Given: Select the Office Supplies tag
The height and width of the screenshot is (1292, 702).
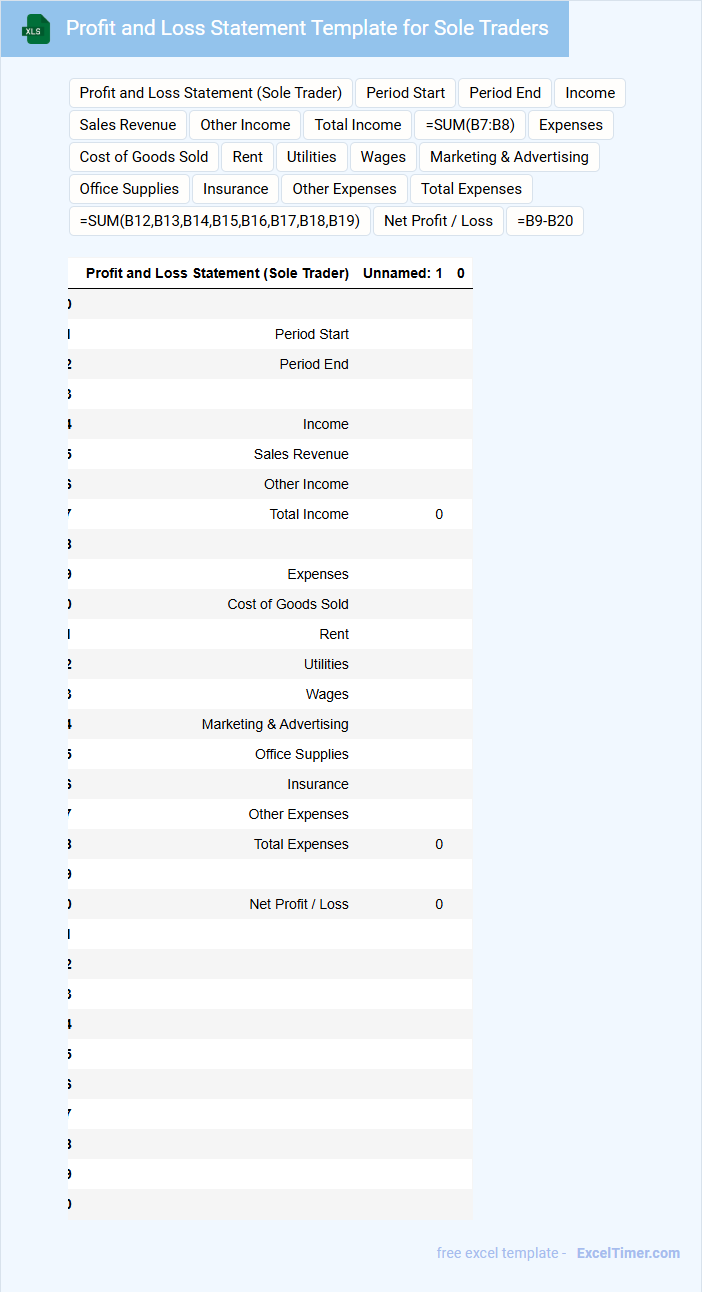Looking at the screenshot, I should 129,189.
